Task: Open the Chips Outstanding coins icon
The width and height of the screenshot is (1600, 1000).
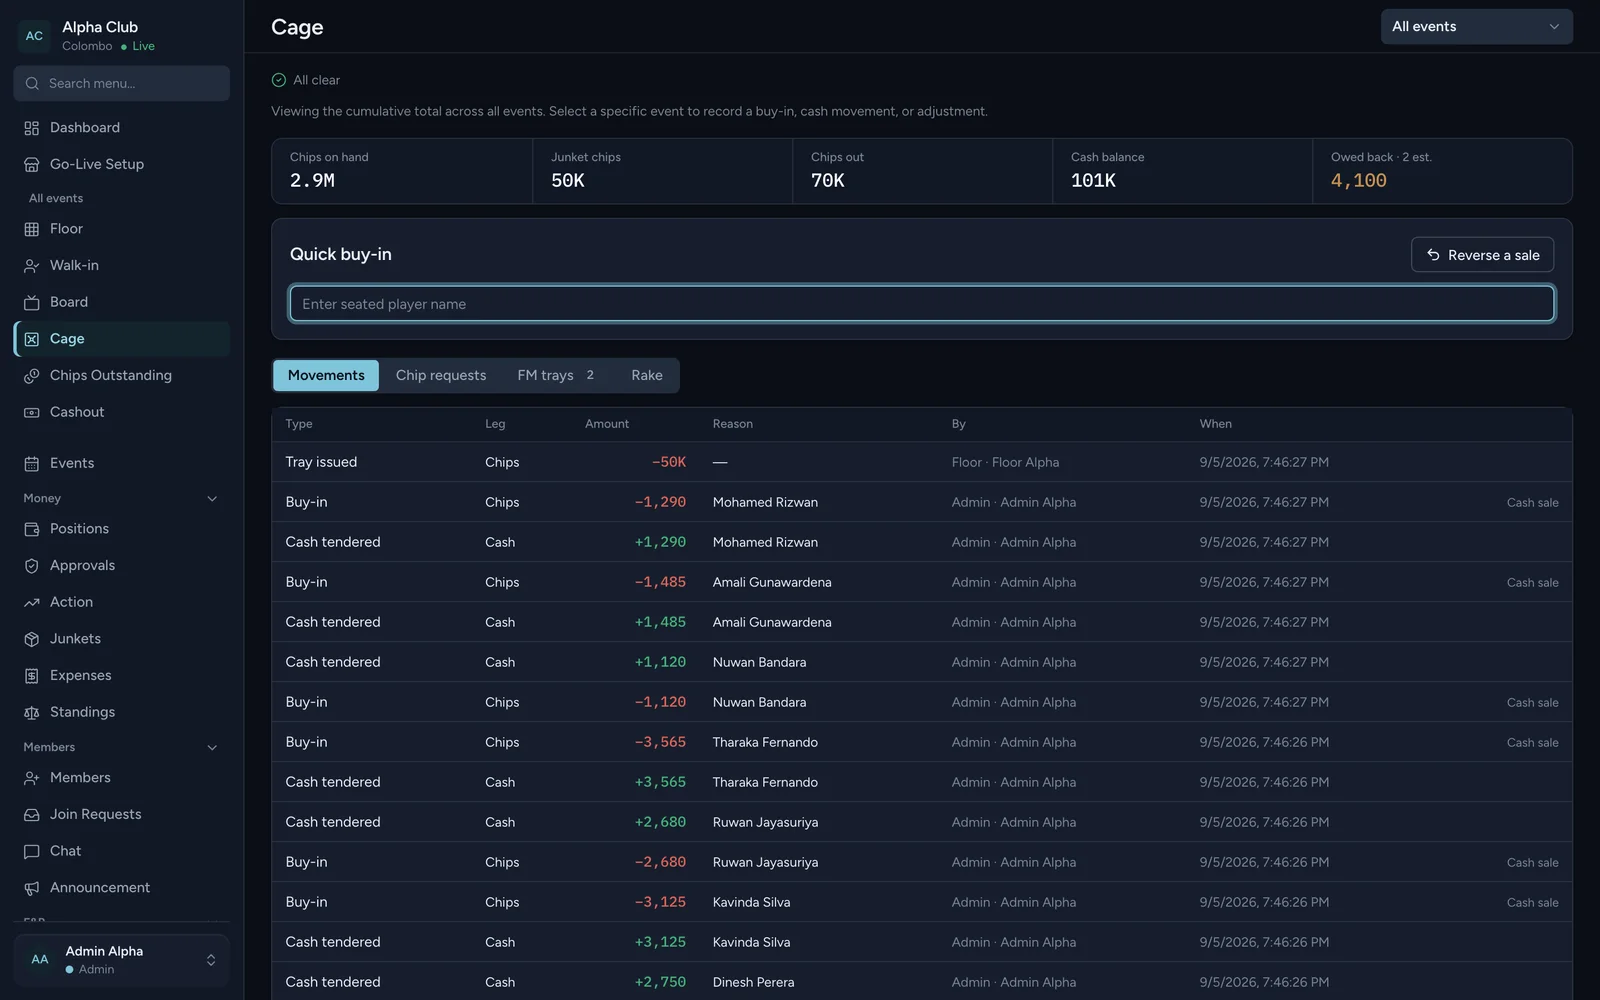Action: (31, 376)
